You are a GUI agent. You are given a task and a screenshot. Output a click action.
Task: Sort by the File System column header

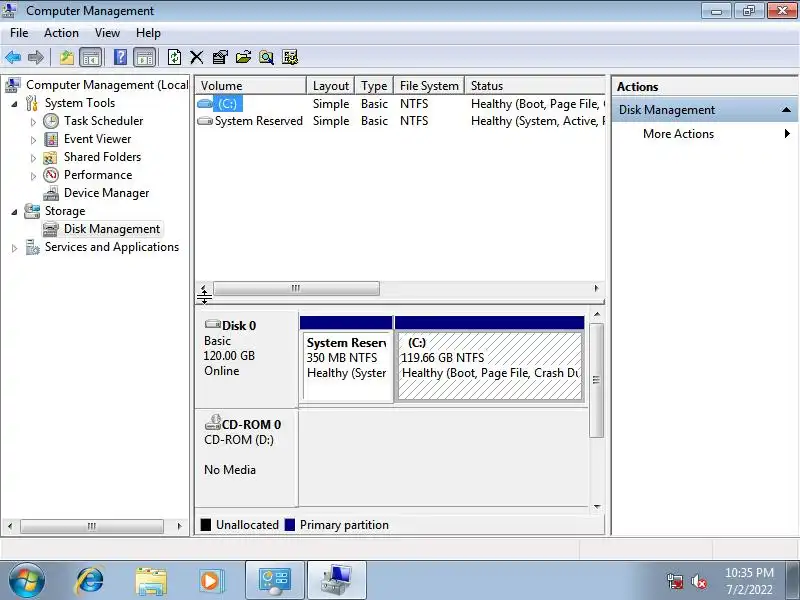click(429, 86)
